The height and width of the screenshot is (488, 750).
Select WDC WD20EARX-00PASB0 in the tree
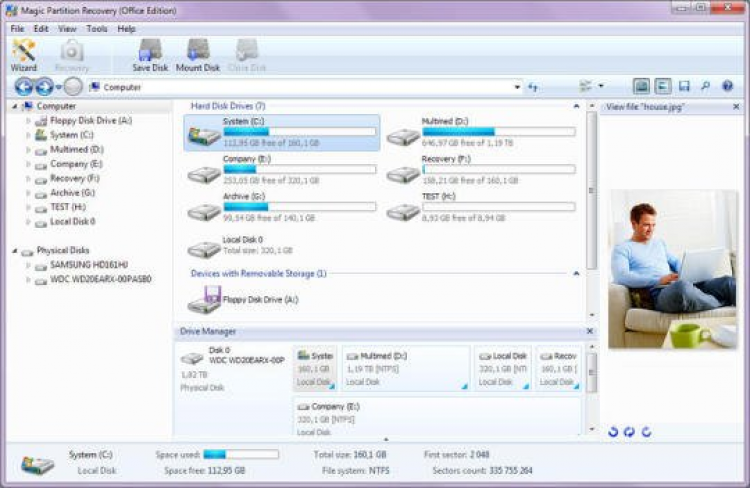pyautogui.click(x=100, y=279)
